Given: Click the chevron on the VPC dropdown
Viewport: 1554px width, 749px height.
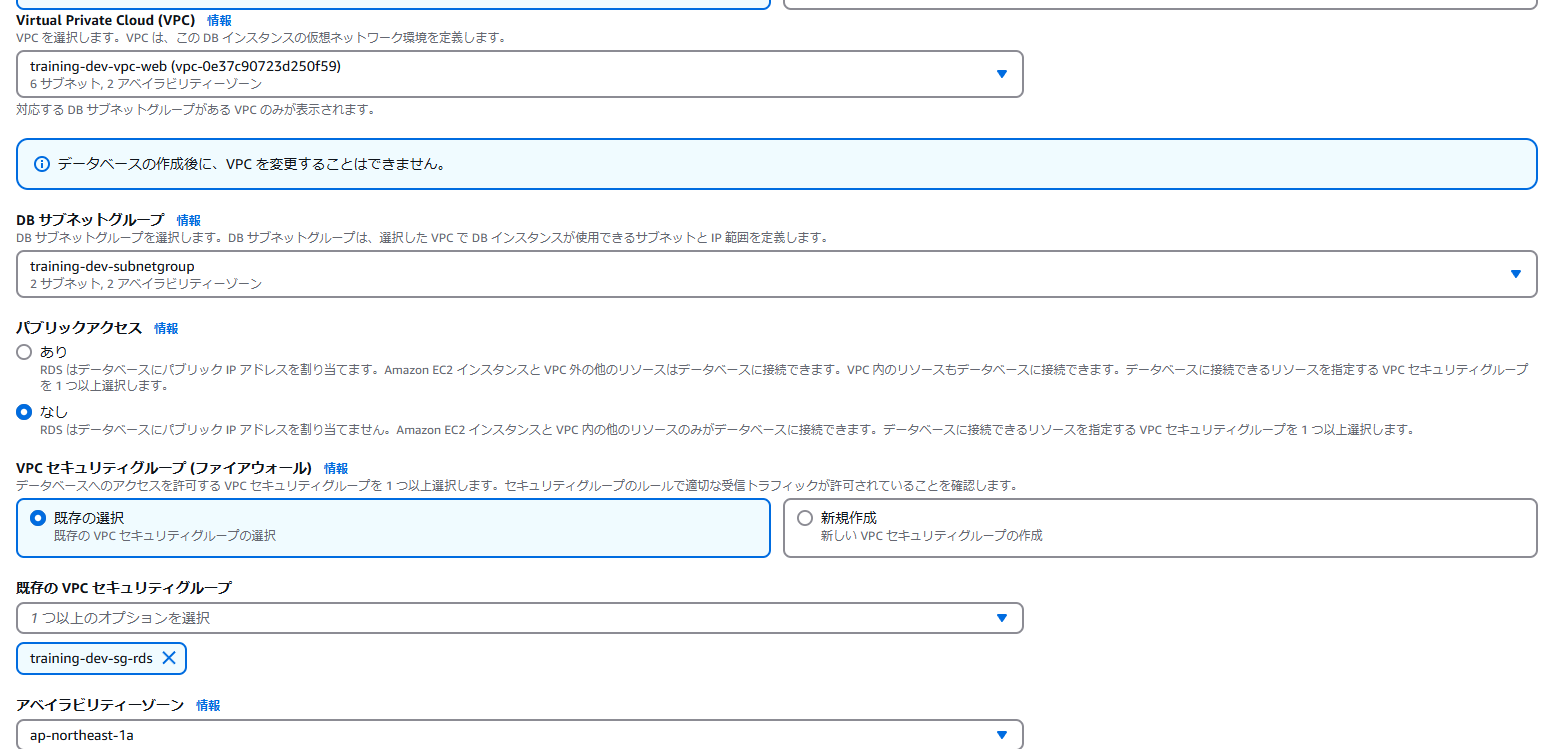Looking at the screenshot, I should [1002, 74].
